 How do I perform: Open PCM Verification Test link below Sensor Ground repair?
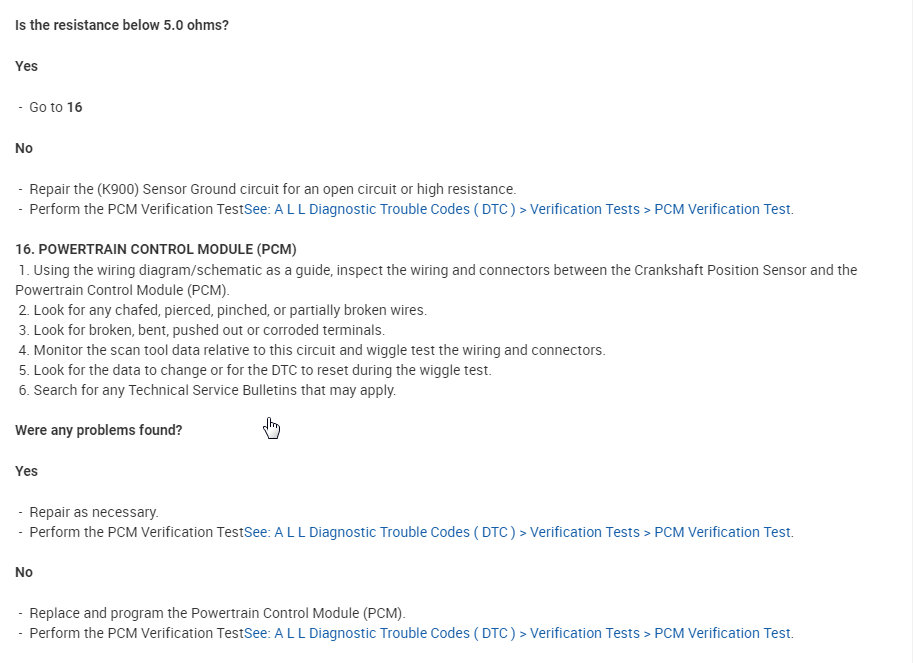click(518, 209)
